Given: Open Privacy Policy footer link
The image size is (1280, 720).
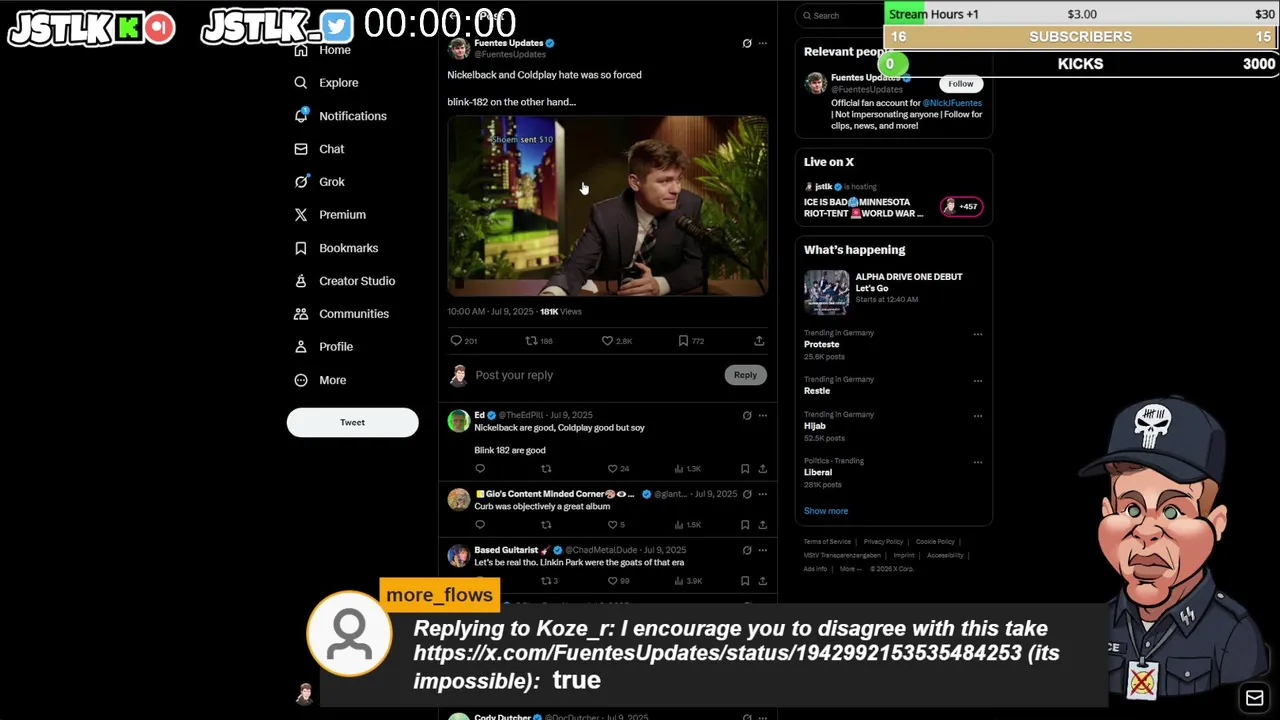Looking at the screenshot, I should (883, 542).
